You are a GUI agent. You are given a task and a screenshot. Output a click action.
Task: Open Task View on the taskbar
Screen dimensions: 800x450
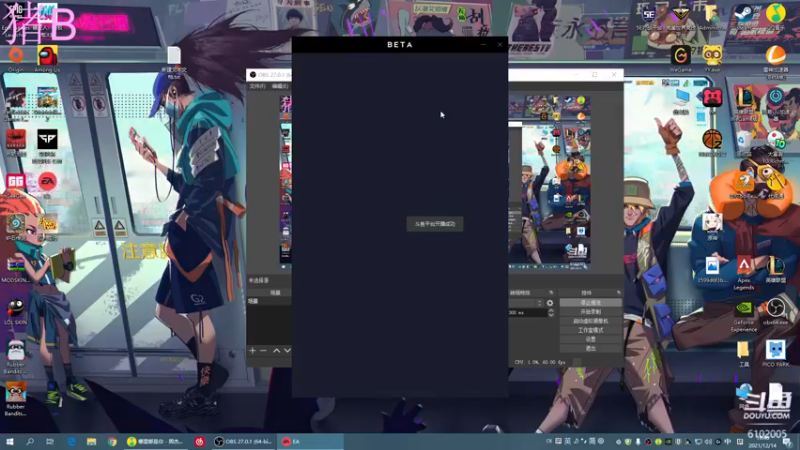pyautogui.click(x=50, y=441)
